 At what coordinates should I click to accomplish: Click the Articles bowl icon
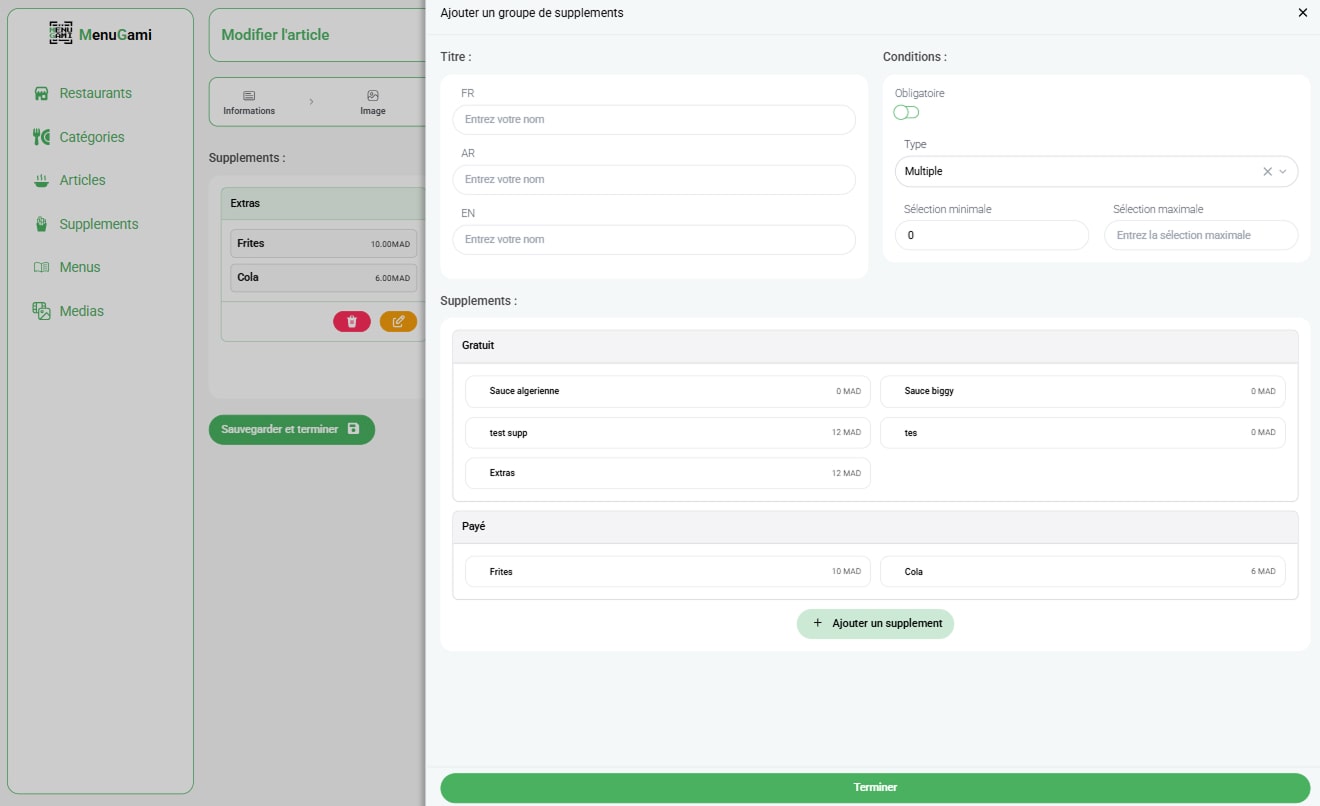pos(41,180)
